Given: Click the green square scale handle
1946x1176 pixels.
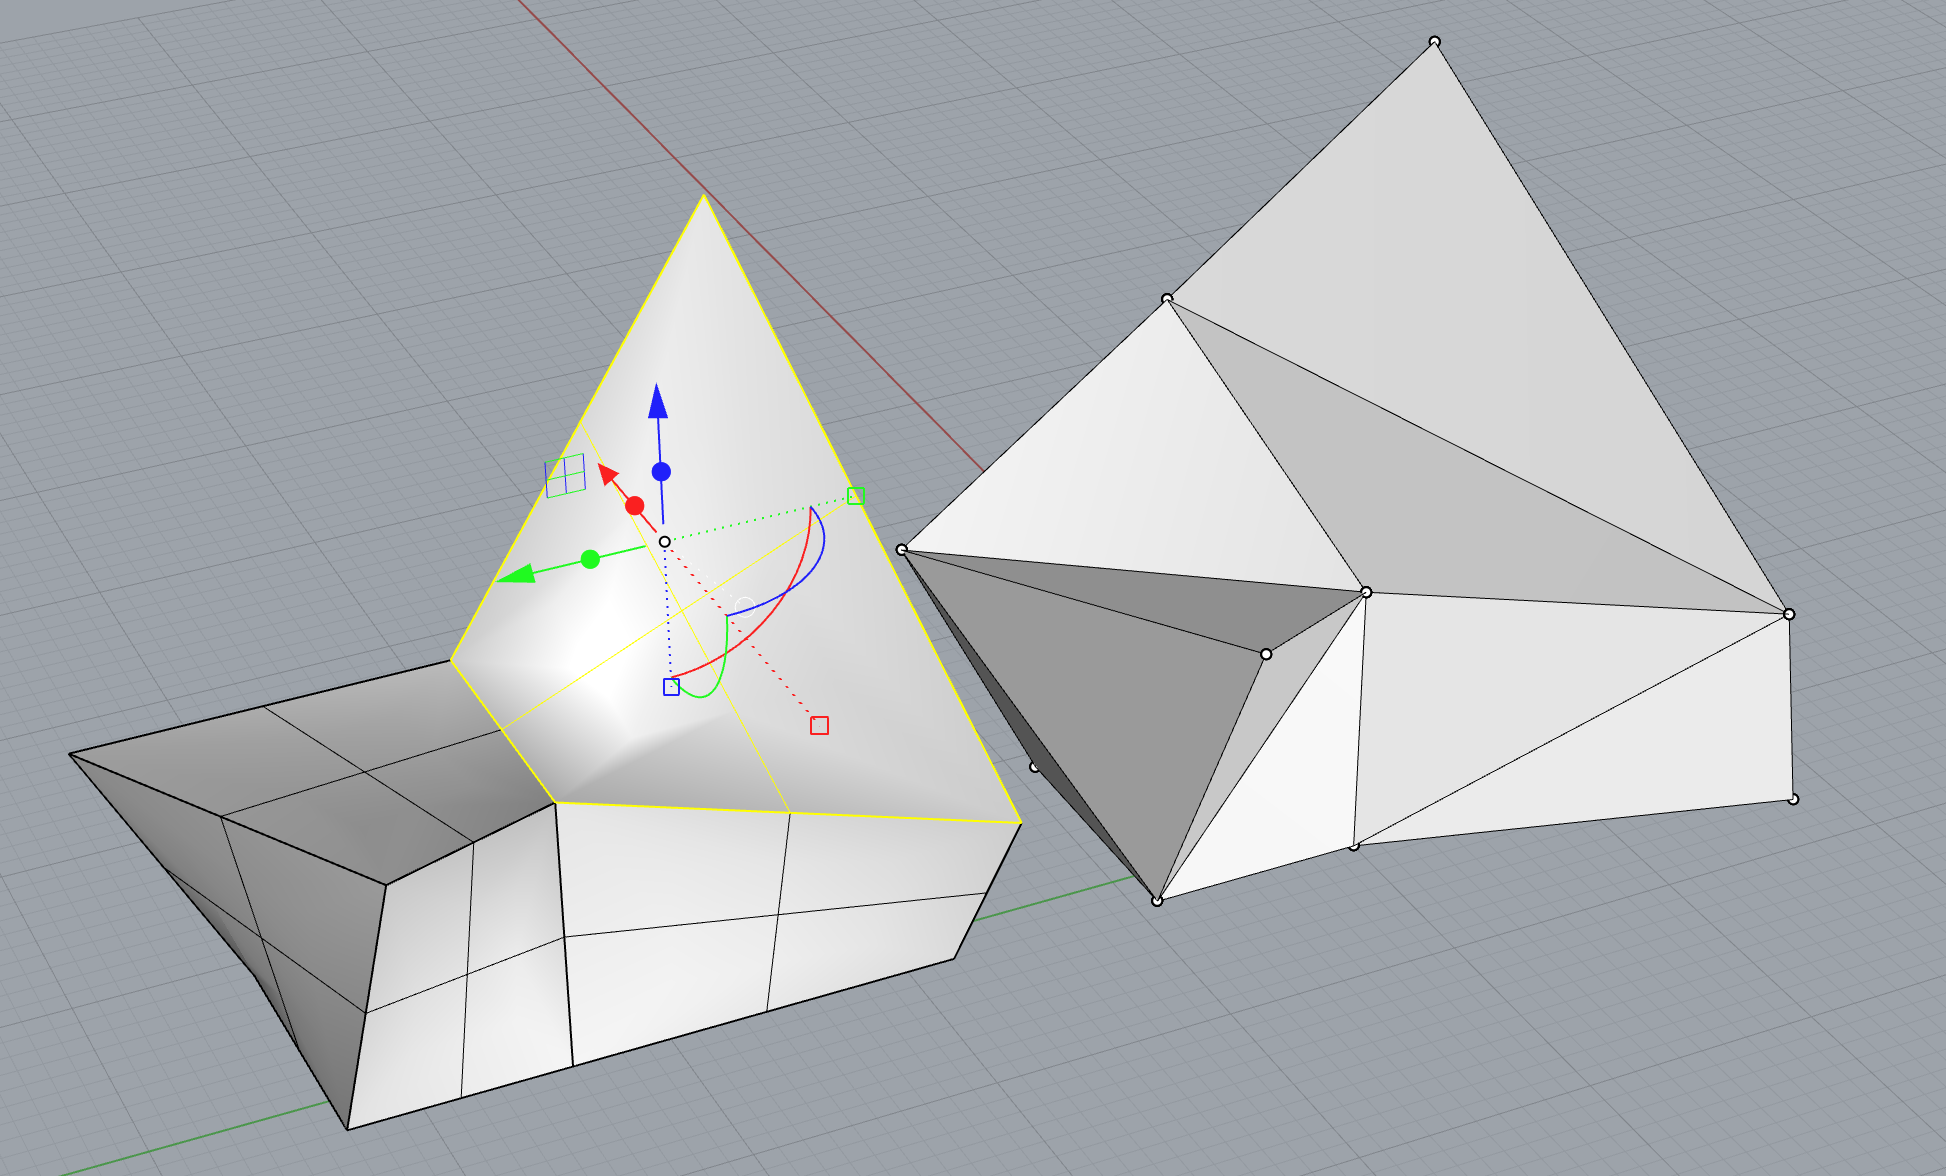Looking at the screenshot, I should pos(856,496).
